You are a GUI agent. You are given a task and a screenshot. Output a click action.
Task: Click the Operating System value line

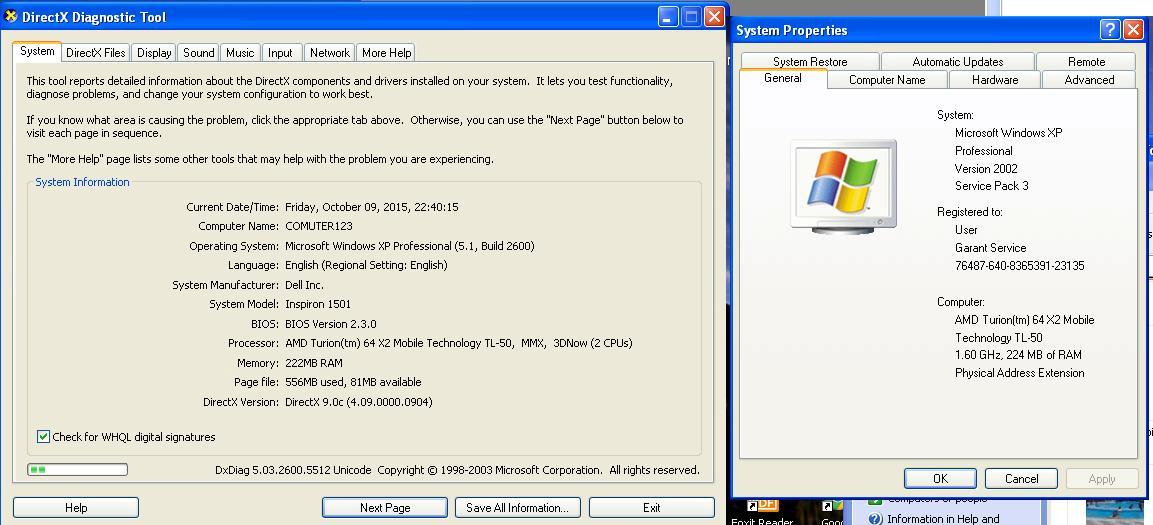coord(410,246)
